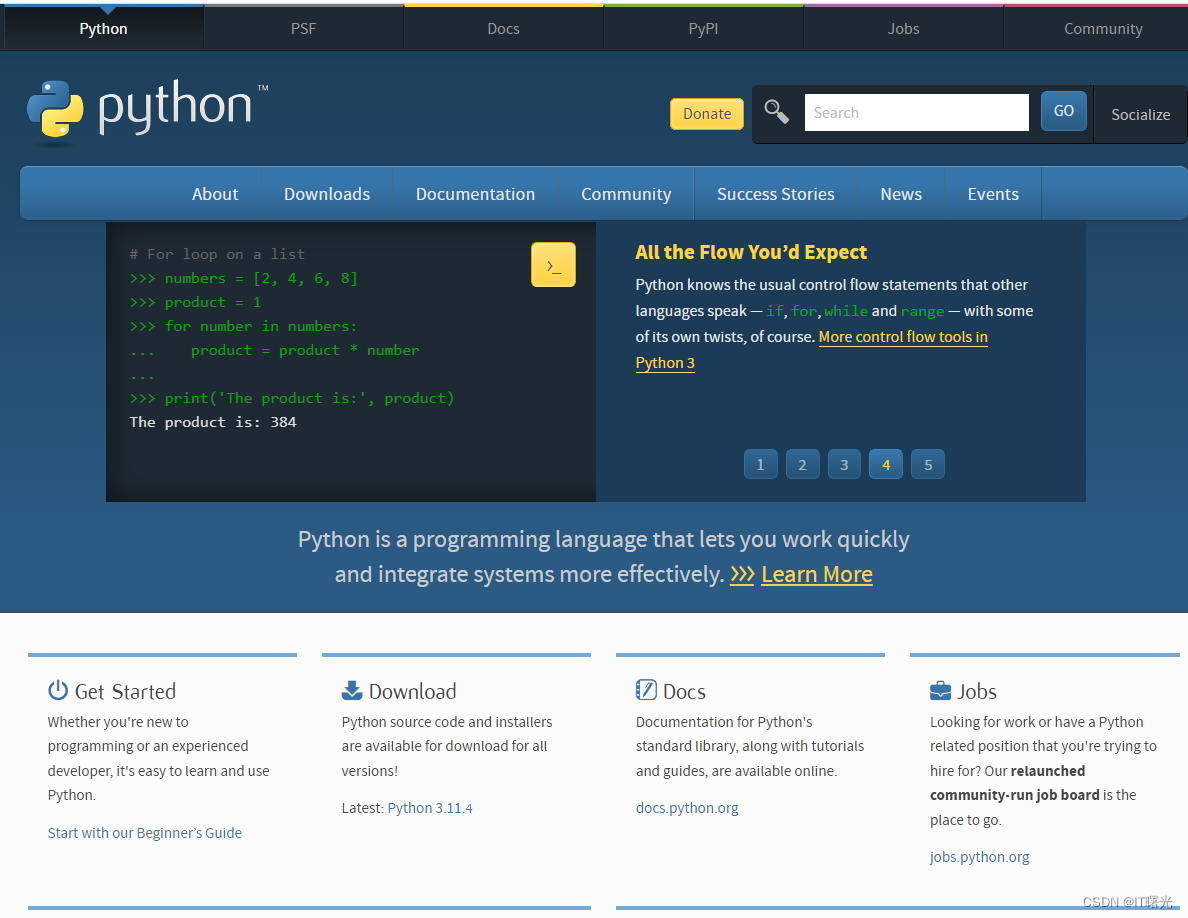Open the News menu

pos(901,194)
